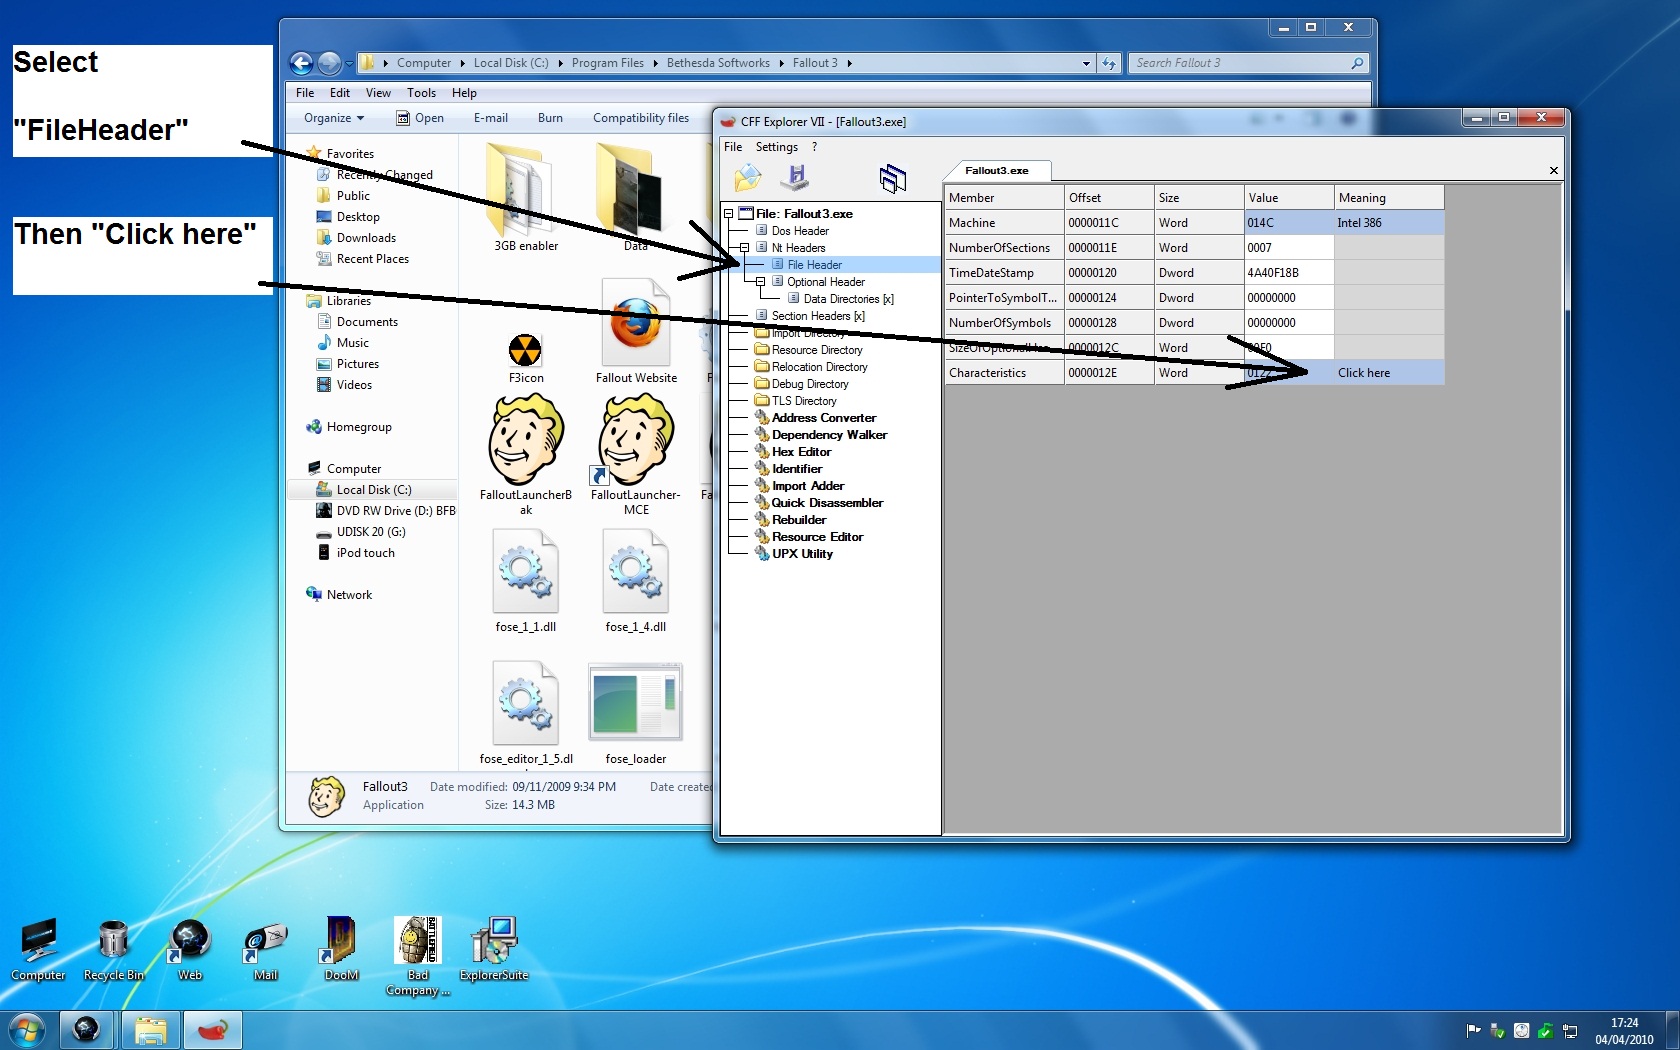Open the Settings menu in CFF Explorer
Viewport: 1680px width, 1050px height.
point(776,147)
